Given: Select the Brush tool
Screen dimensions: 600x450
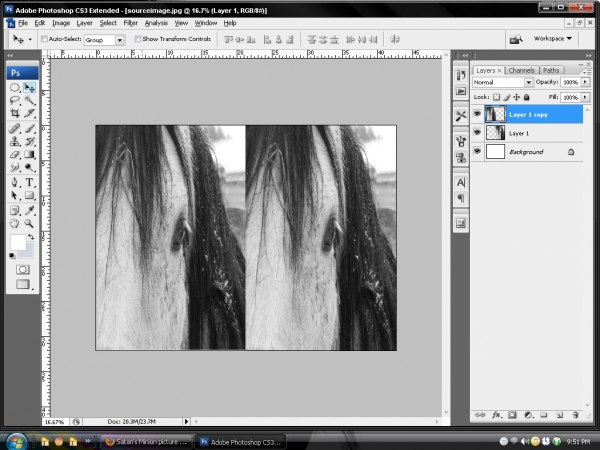Looking at the screenshot, I should point(29,129).
